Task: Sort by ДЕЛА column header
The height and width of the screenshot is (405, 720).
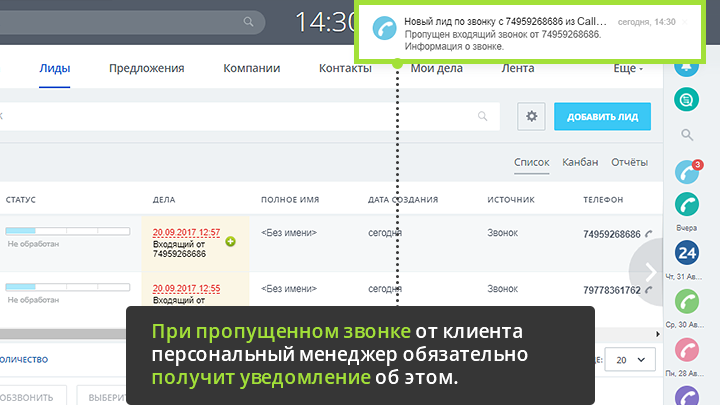Action: coord(164,200)
